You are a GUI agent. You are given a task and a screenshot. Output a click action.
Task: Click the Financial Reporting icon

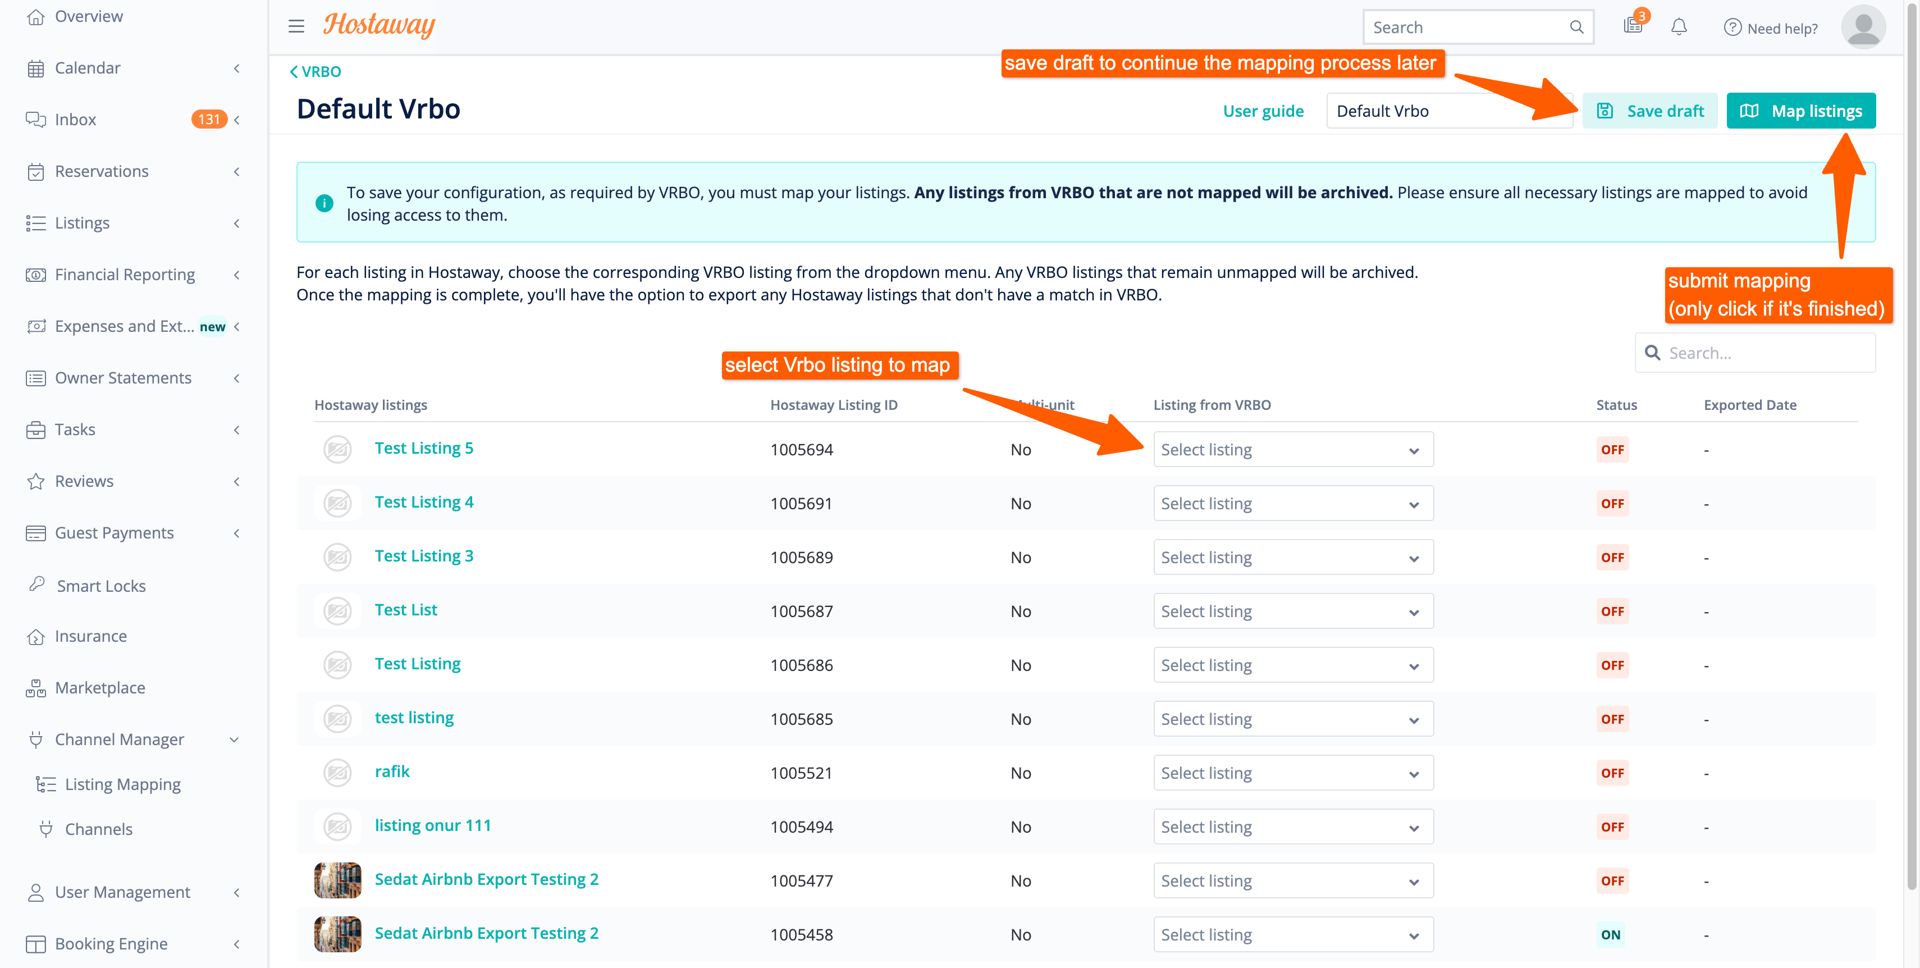pos(36,275)
